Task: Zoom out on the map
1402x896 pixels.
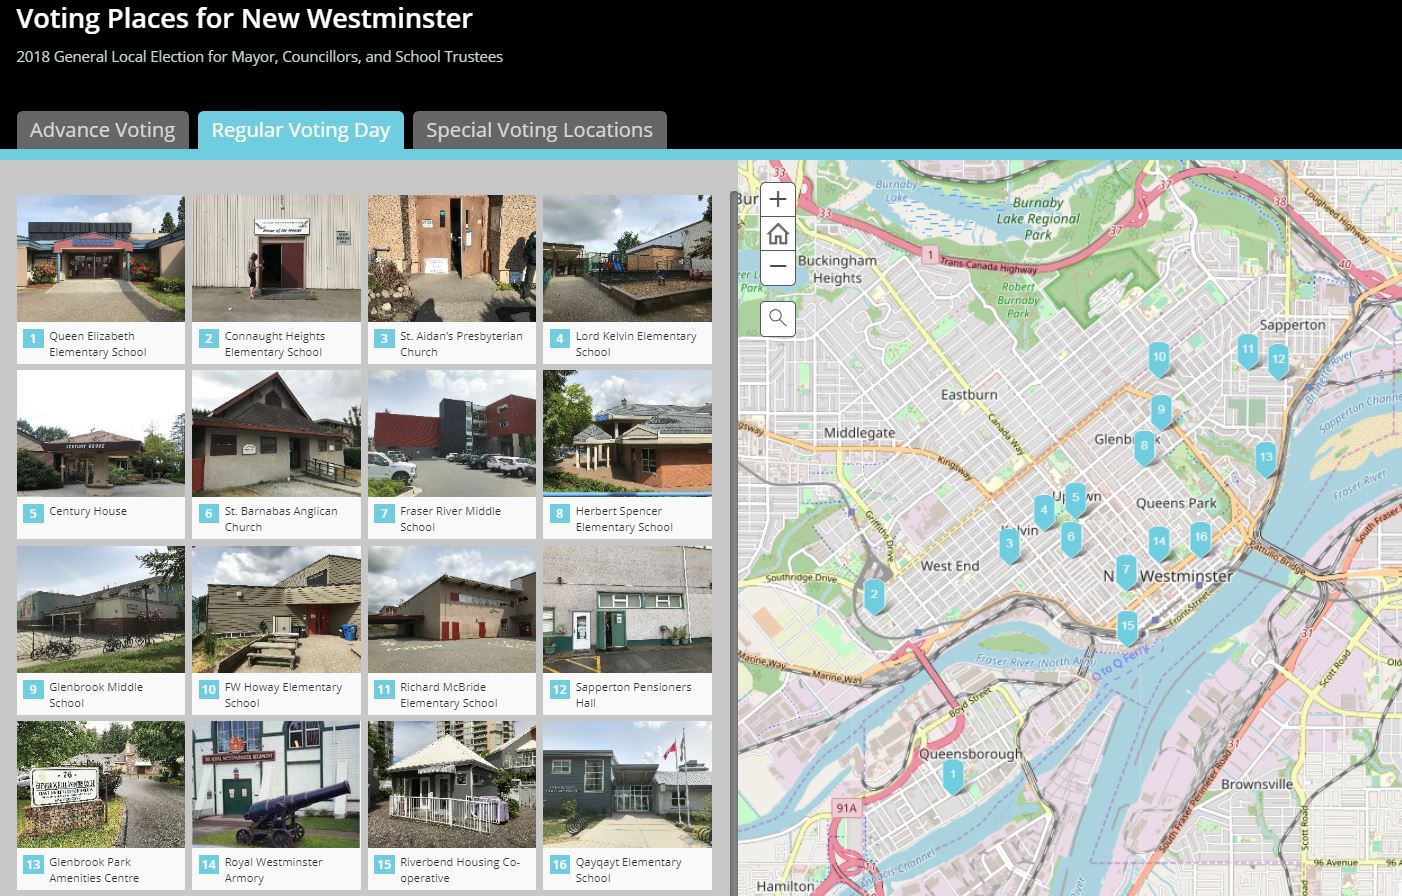Action: (777, 267)
